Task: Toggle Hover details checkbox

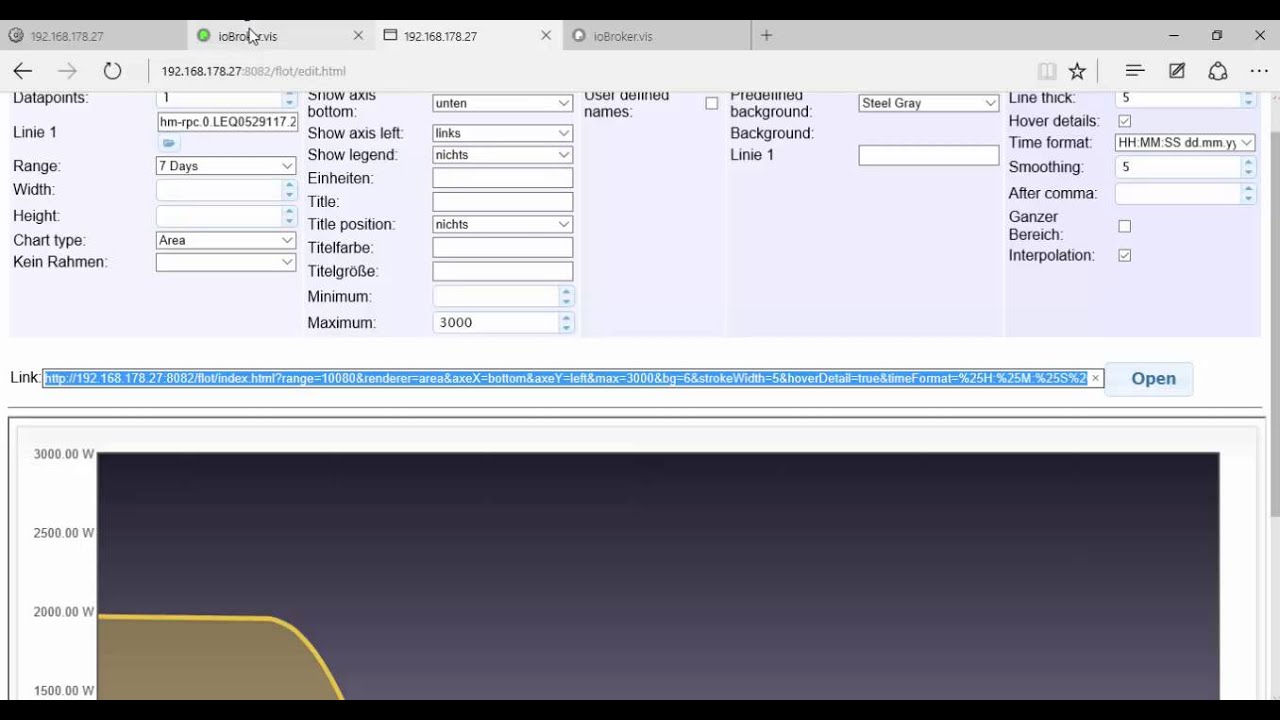Action: (1124, 121)
